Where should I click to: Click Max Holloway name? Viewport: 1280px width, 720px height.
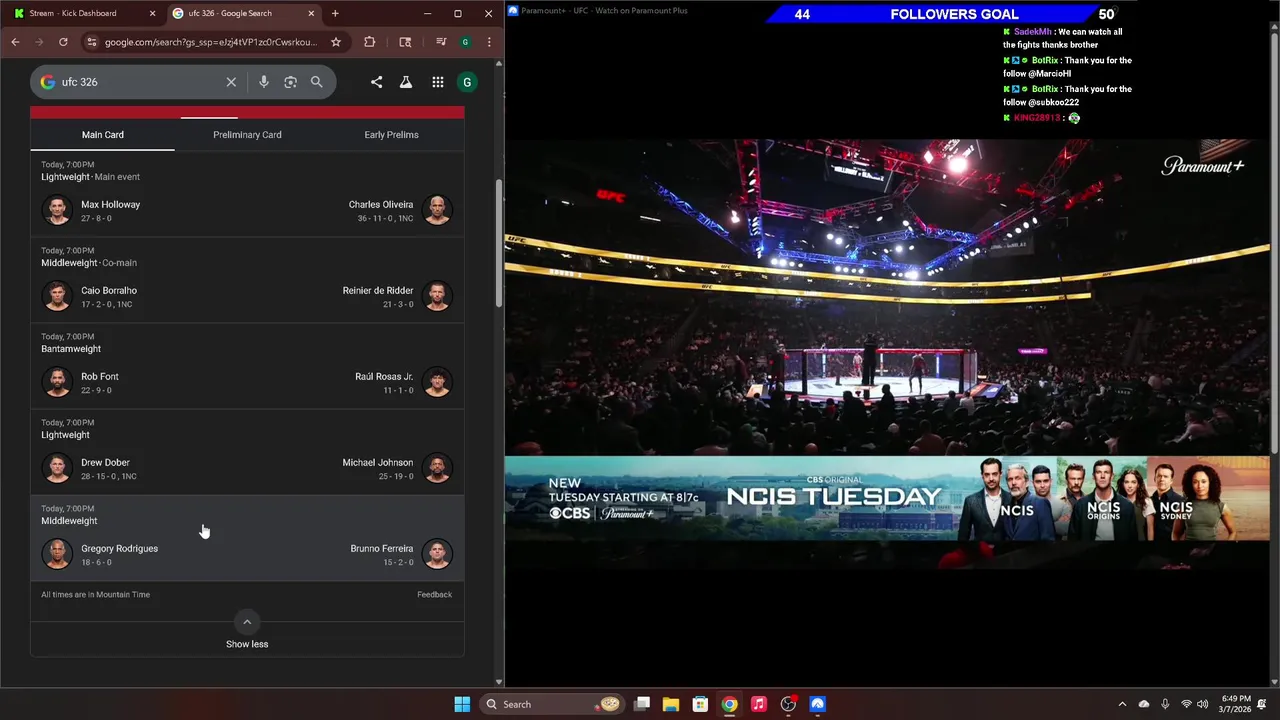110,205
